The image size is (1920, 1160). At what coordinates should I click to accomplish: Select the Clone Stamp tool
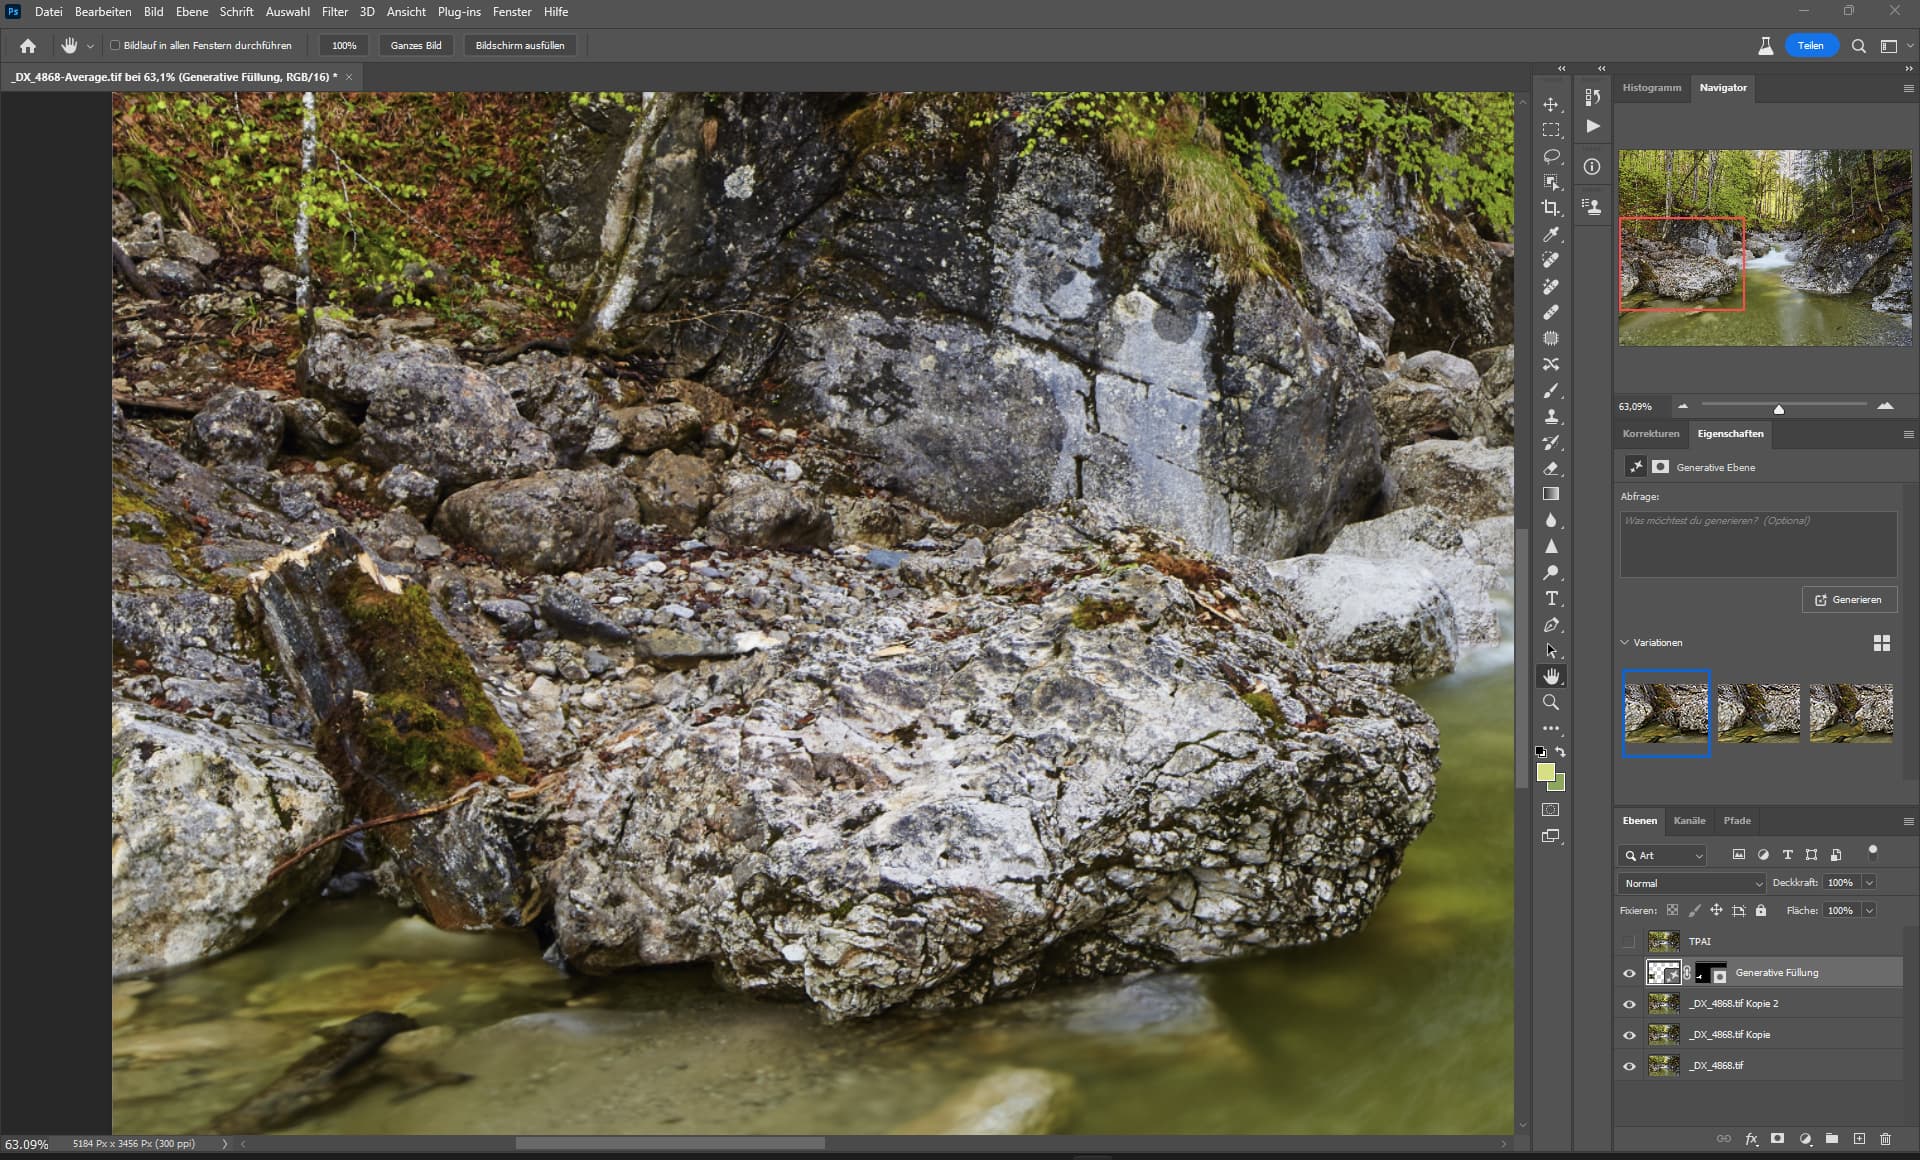1551,416
